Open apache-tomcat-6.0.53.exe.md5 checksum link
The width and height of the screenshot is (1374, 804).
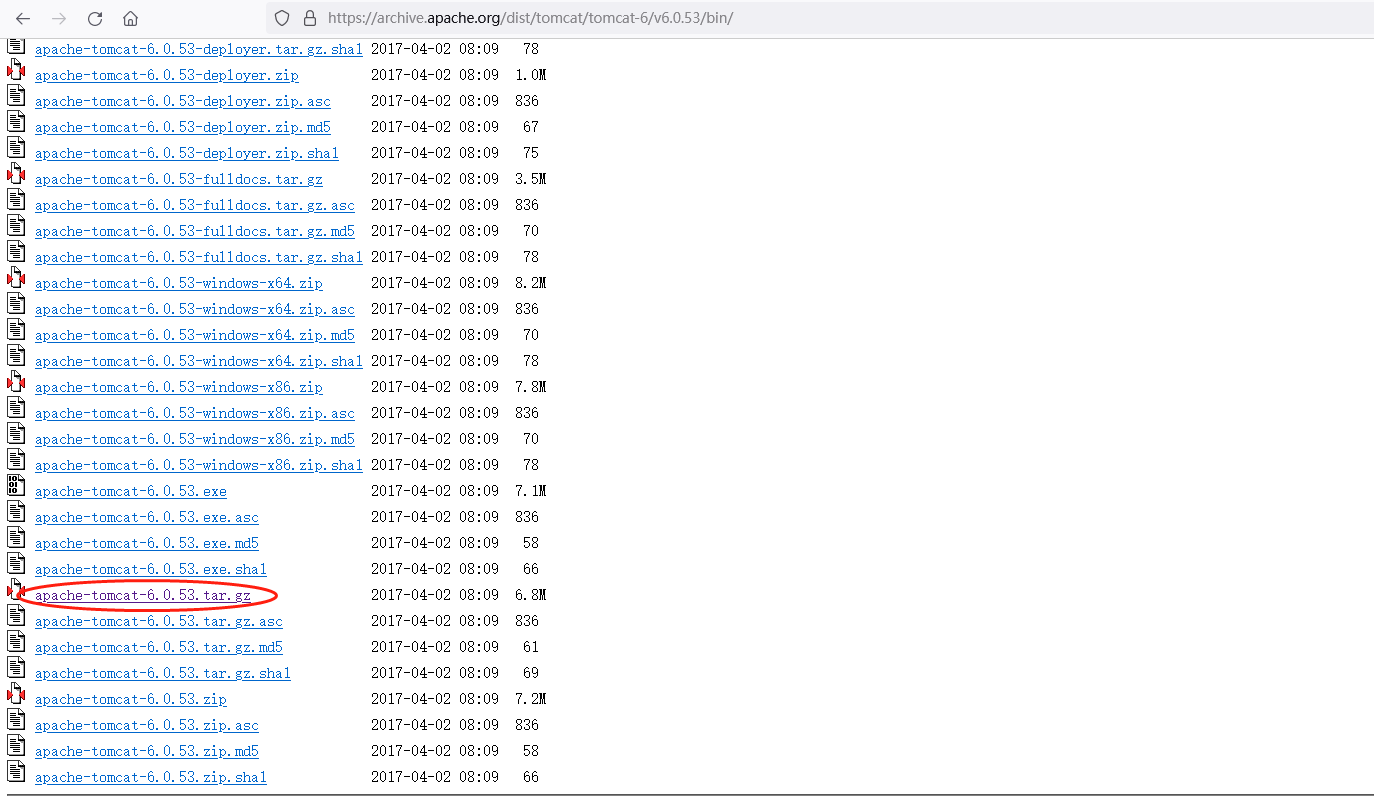pyautogui.click(x=147, y=543)
